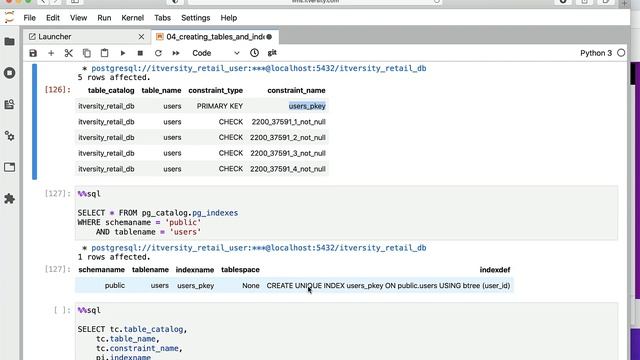Restart the kernel with circular arrow
640x360 pixels.
pos(158,53)
